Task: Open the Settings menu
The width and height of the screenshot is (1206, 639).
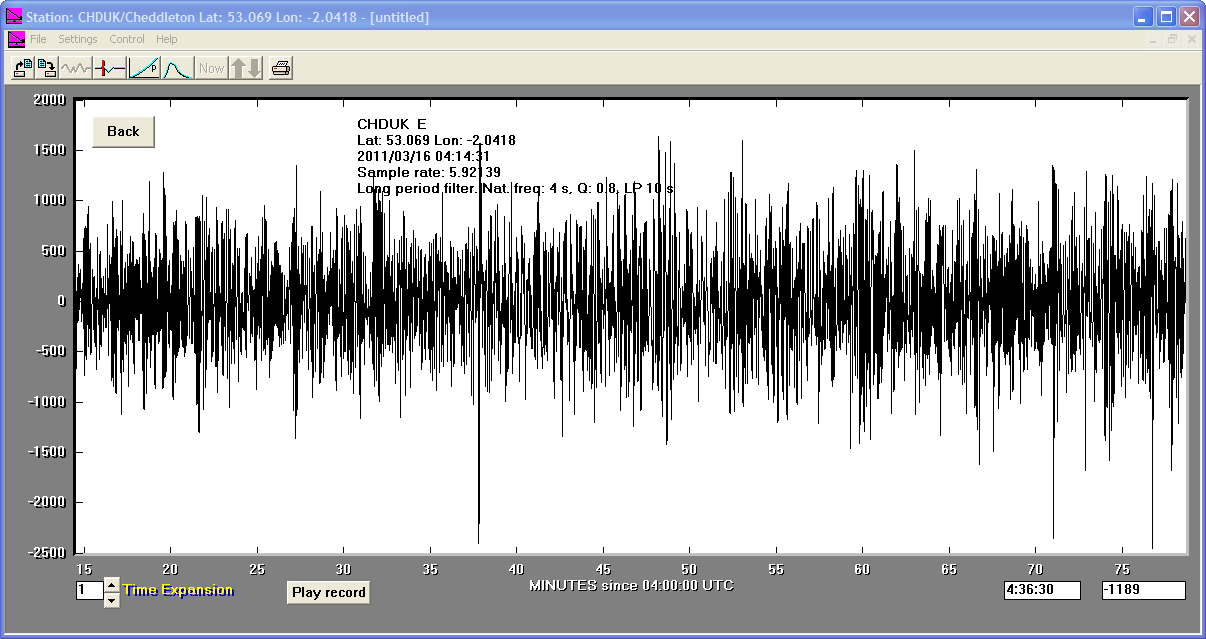Action: tap(78, 39)
